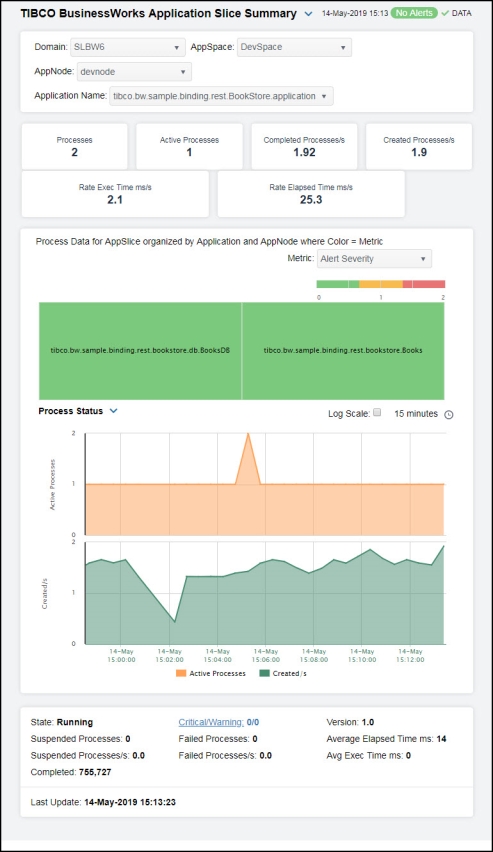Click the No Alerts status badge
Viewport: 493px width, 852px height.
click(x=414, y=13)
